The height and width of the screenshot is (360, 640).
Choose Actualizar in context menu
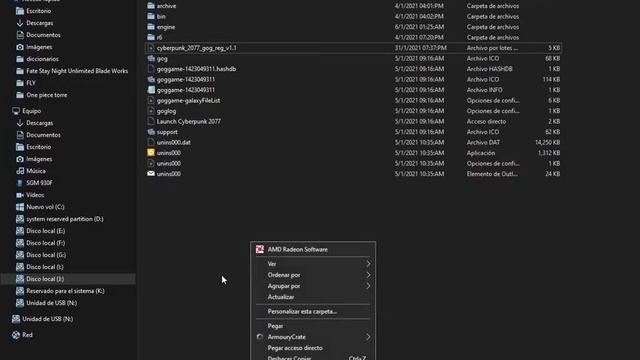click(x=313, y=297)
